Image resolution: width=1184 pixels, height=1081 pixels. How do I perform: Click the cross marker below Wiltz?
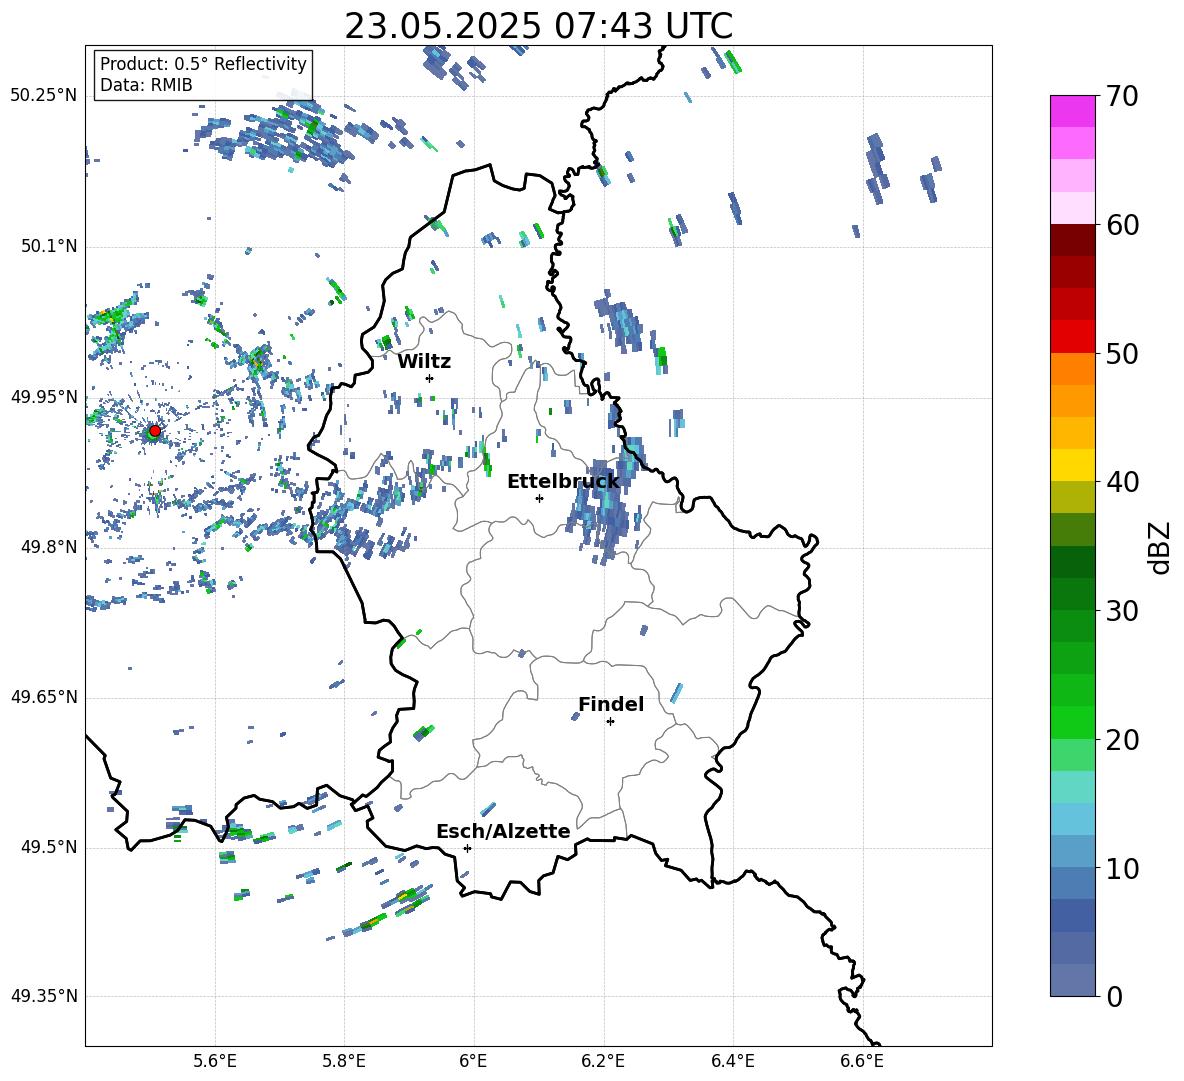pos(430,378)
